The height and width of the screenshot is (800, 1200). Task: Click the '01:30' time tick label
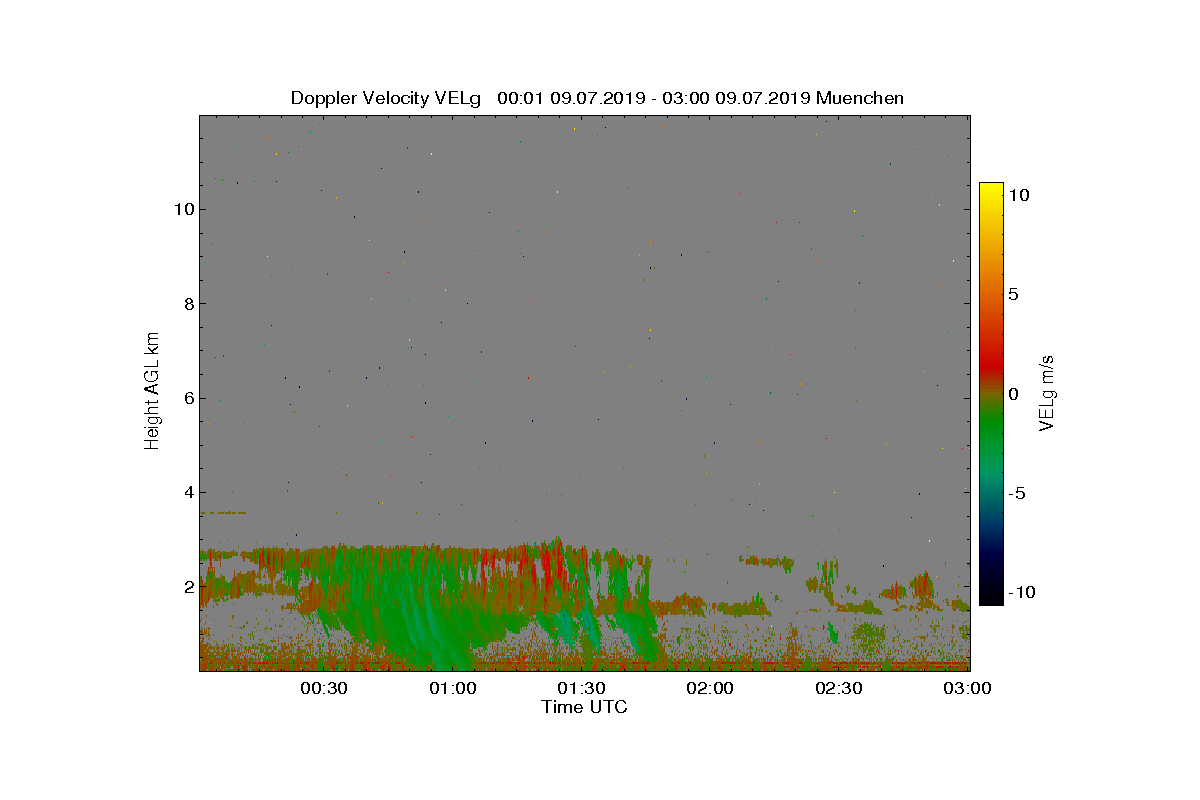(x=581, y=688)
